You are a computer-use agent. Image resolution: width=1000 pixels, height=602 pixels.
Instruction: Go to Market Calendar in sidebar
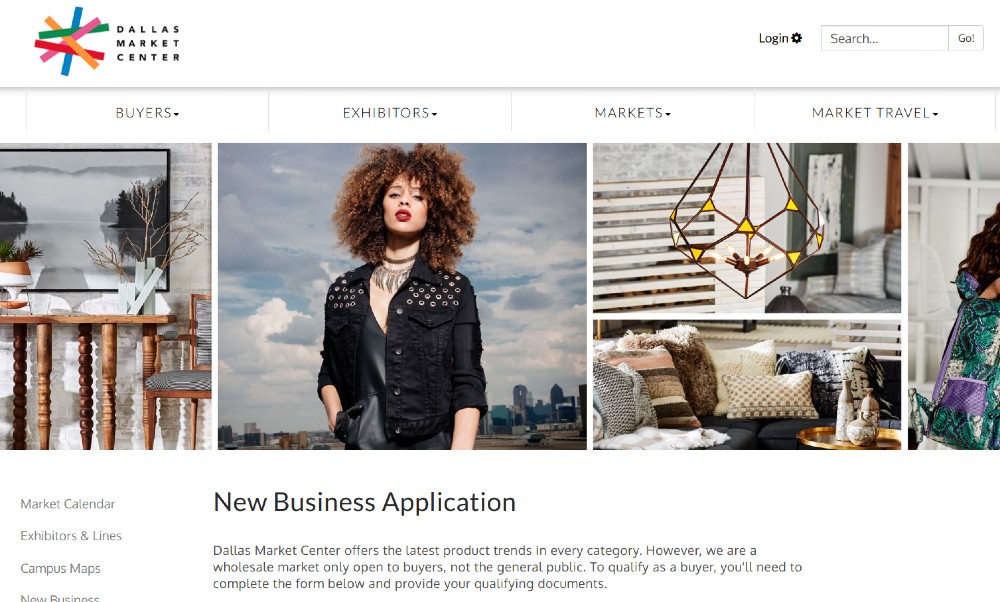[68, 504]
